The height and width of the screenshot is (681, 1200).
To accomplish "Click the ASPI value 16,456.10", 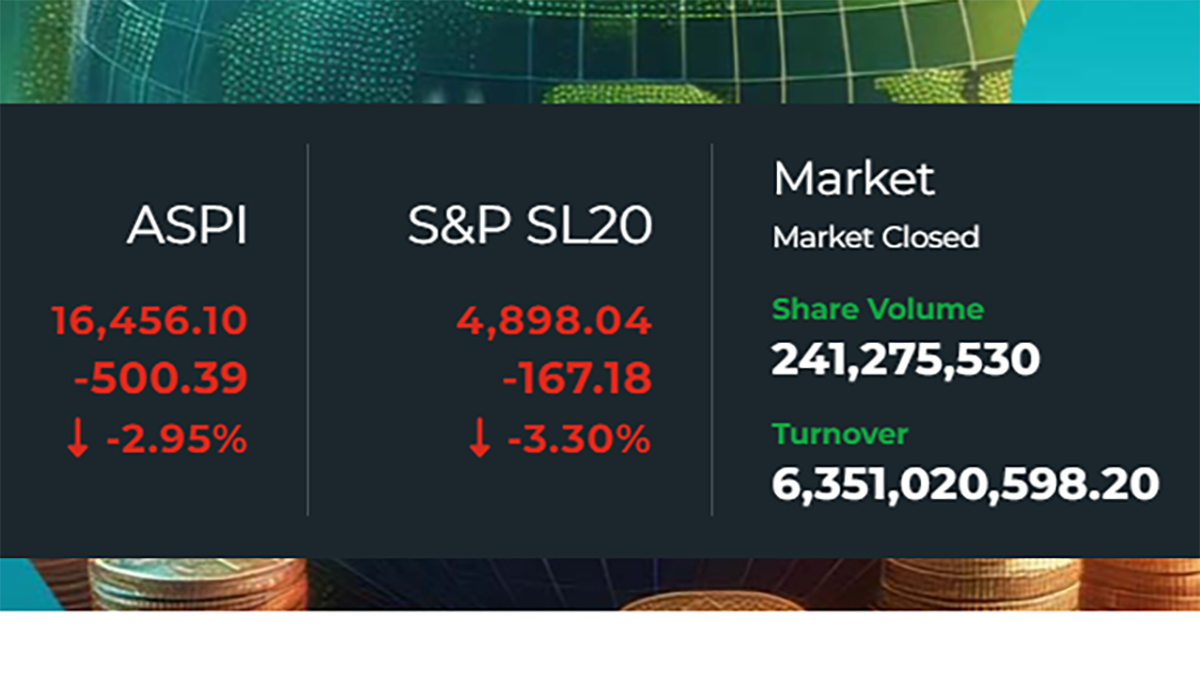I will (149, 322).
